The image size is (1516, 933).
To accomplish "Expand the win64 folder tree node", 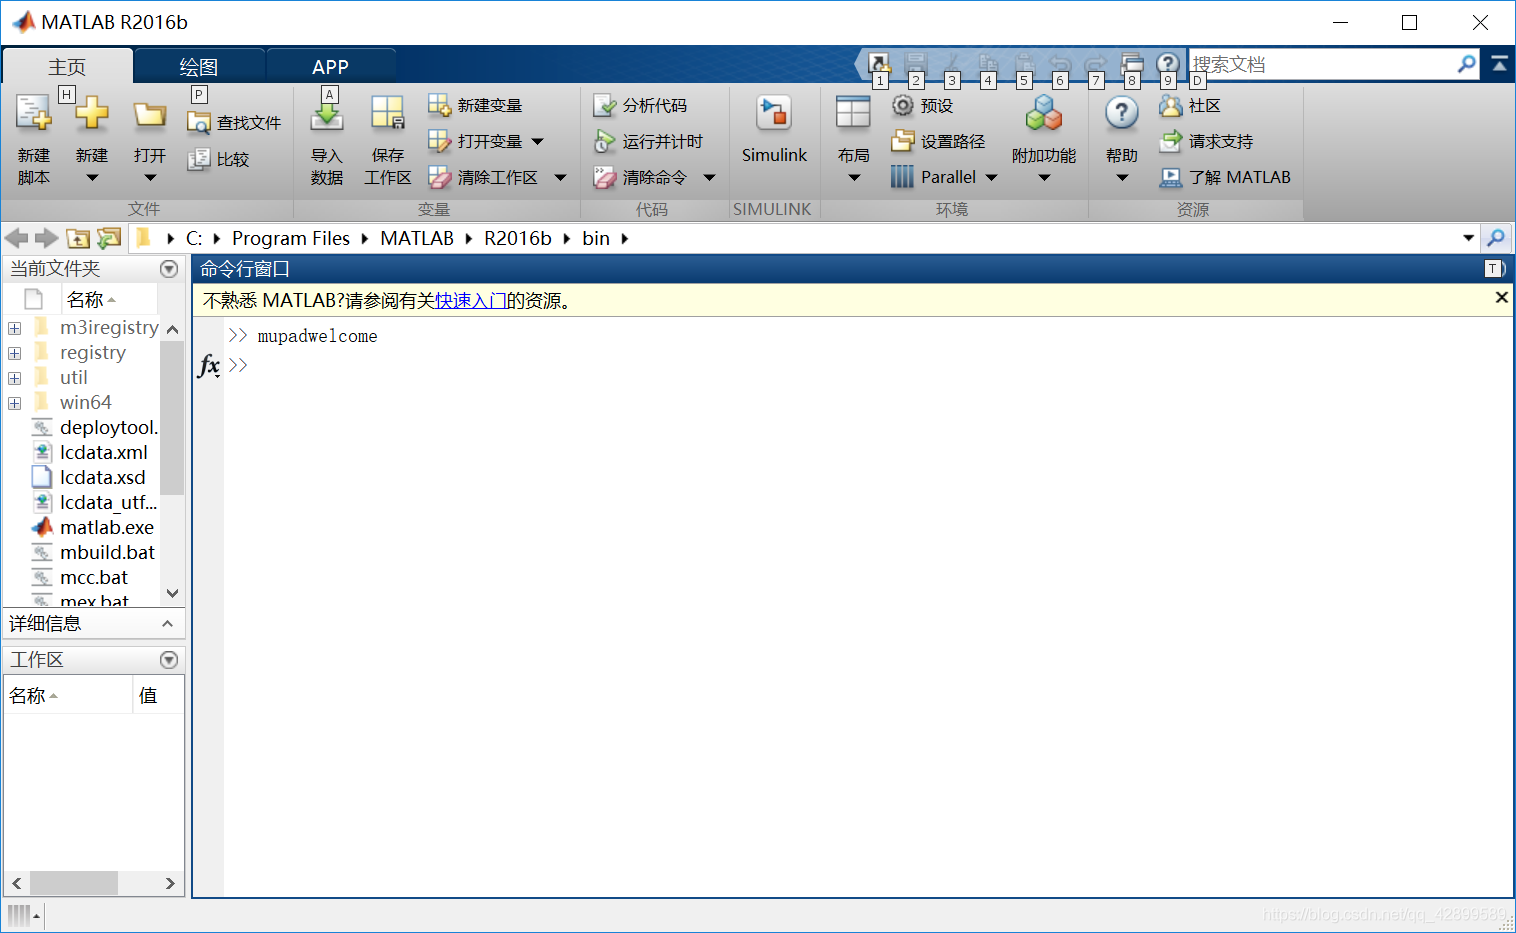I will tap(14, 403).
